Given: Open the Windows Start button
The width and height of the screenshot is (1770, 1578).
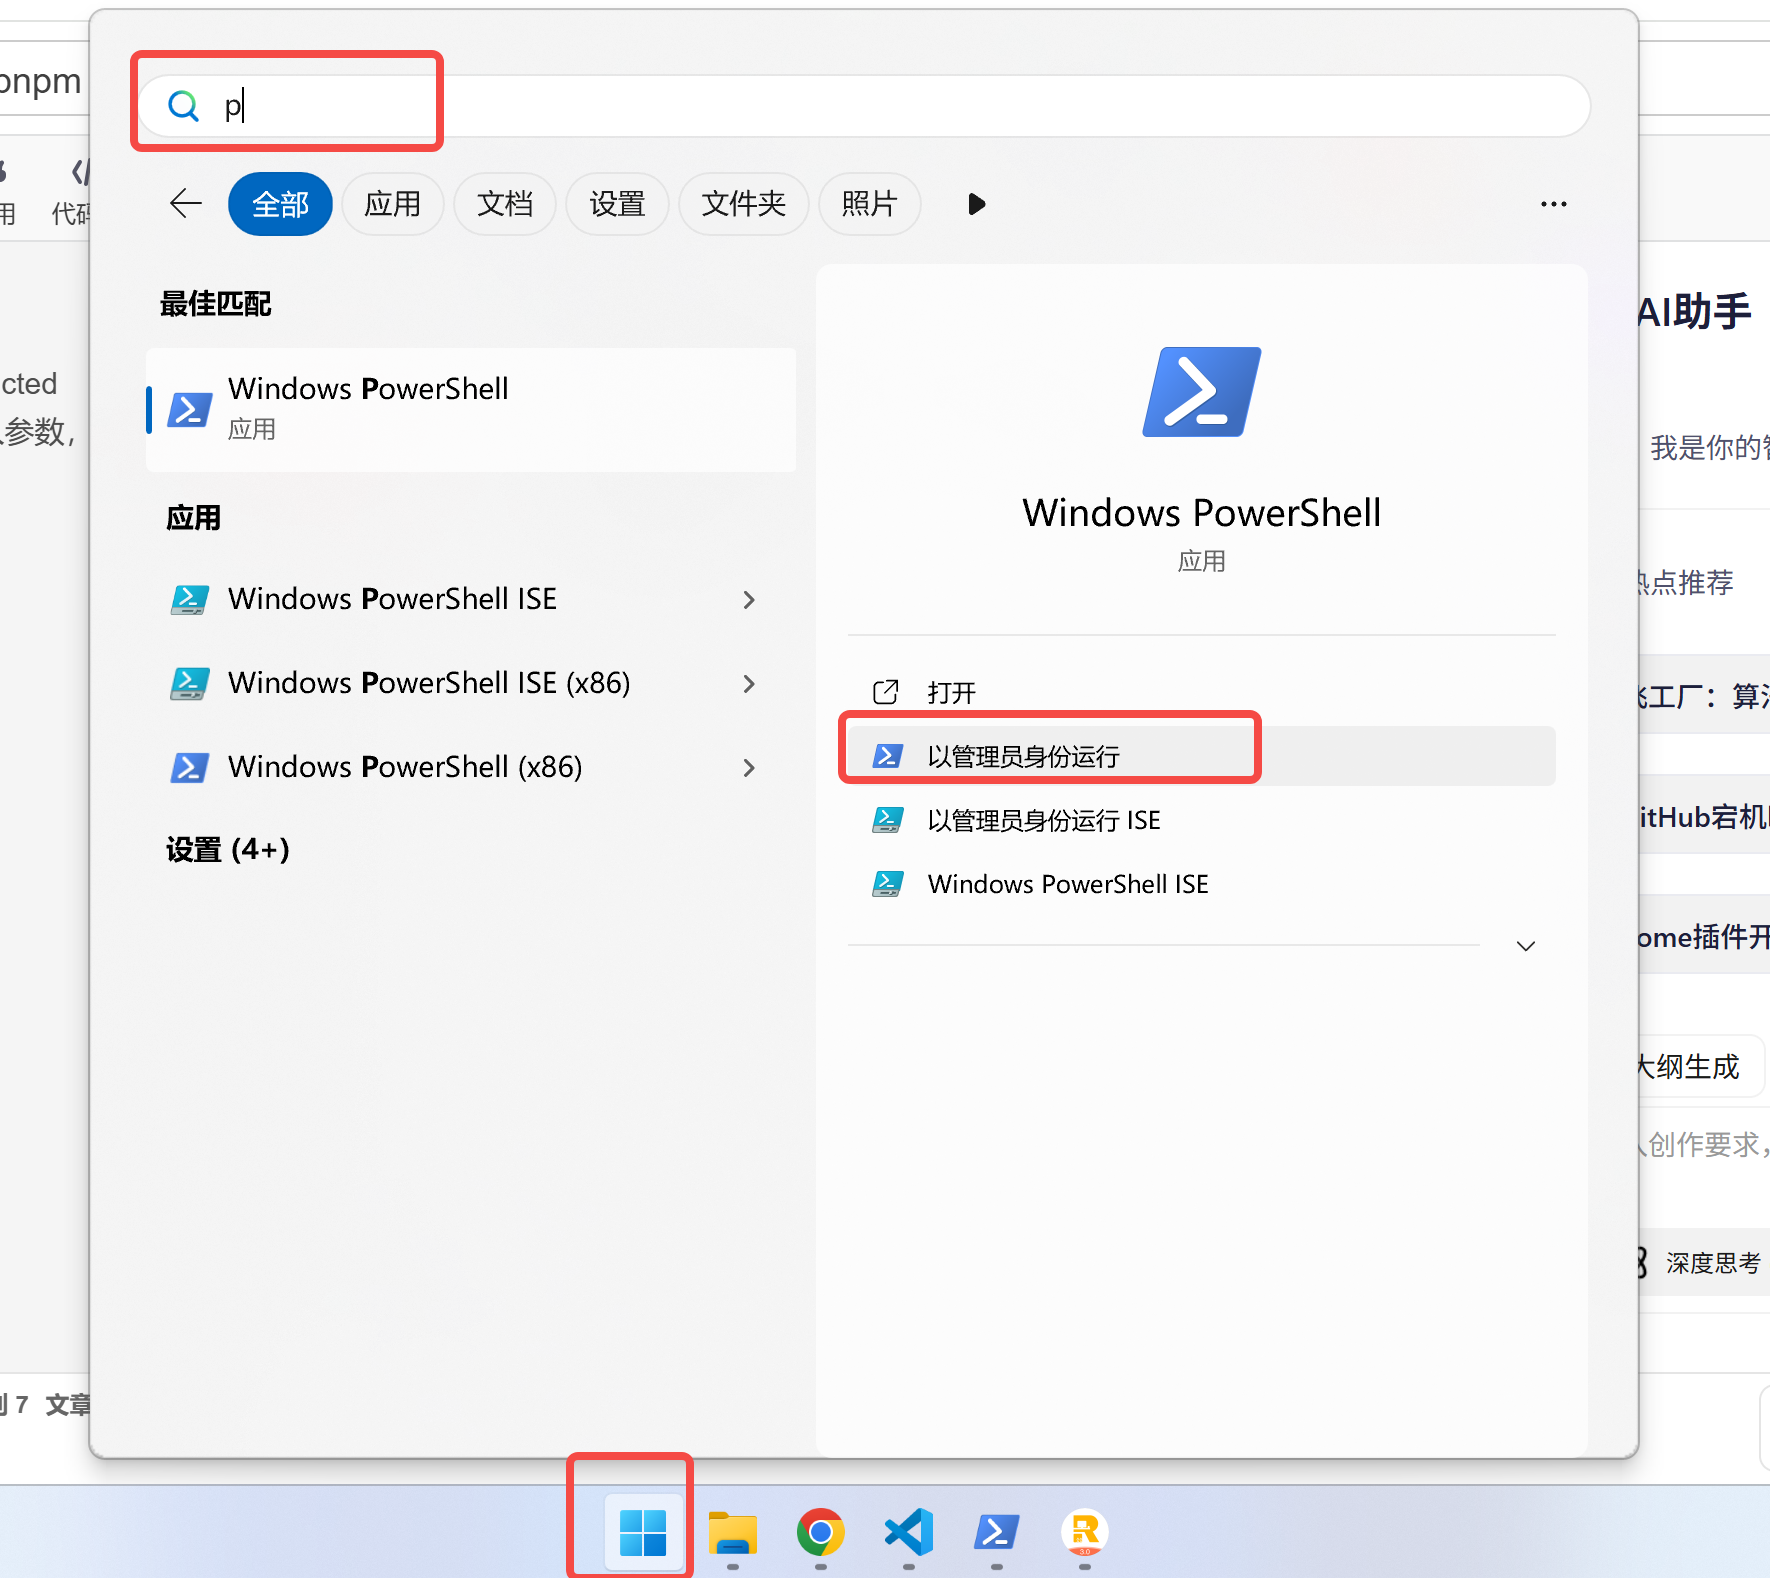Looking at the screenshot, I should click(x=643, y=1532).
